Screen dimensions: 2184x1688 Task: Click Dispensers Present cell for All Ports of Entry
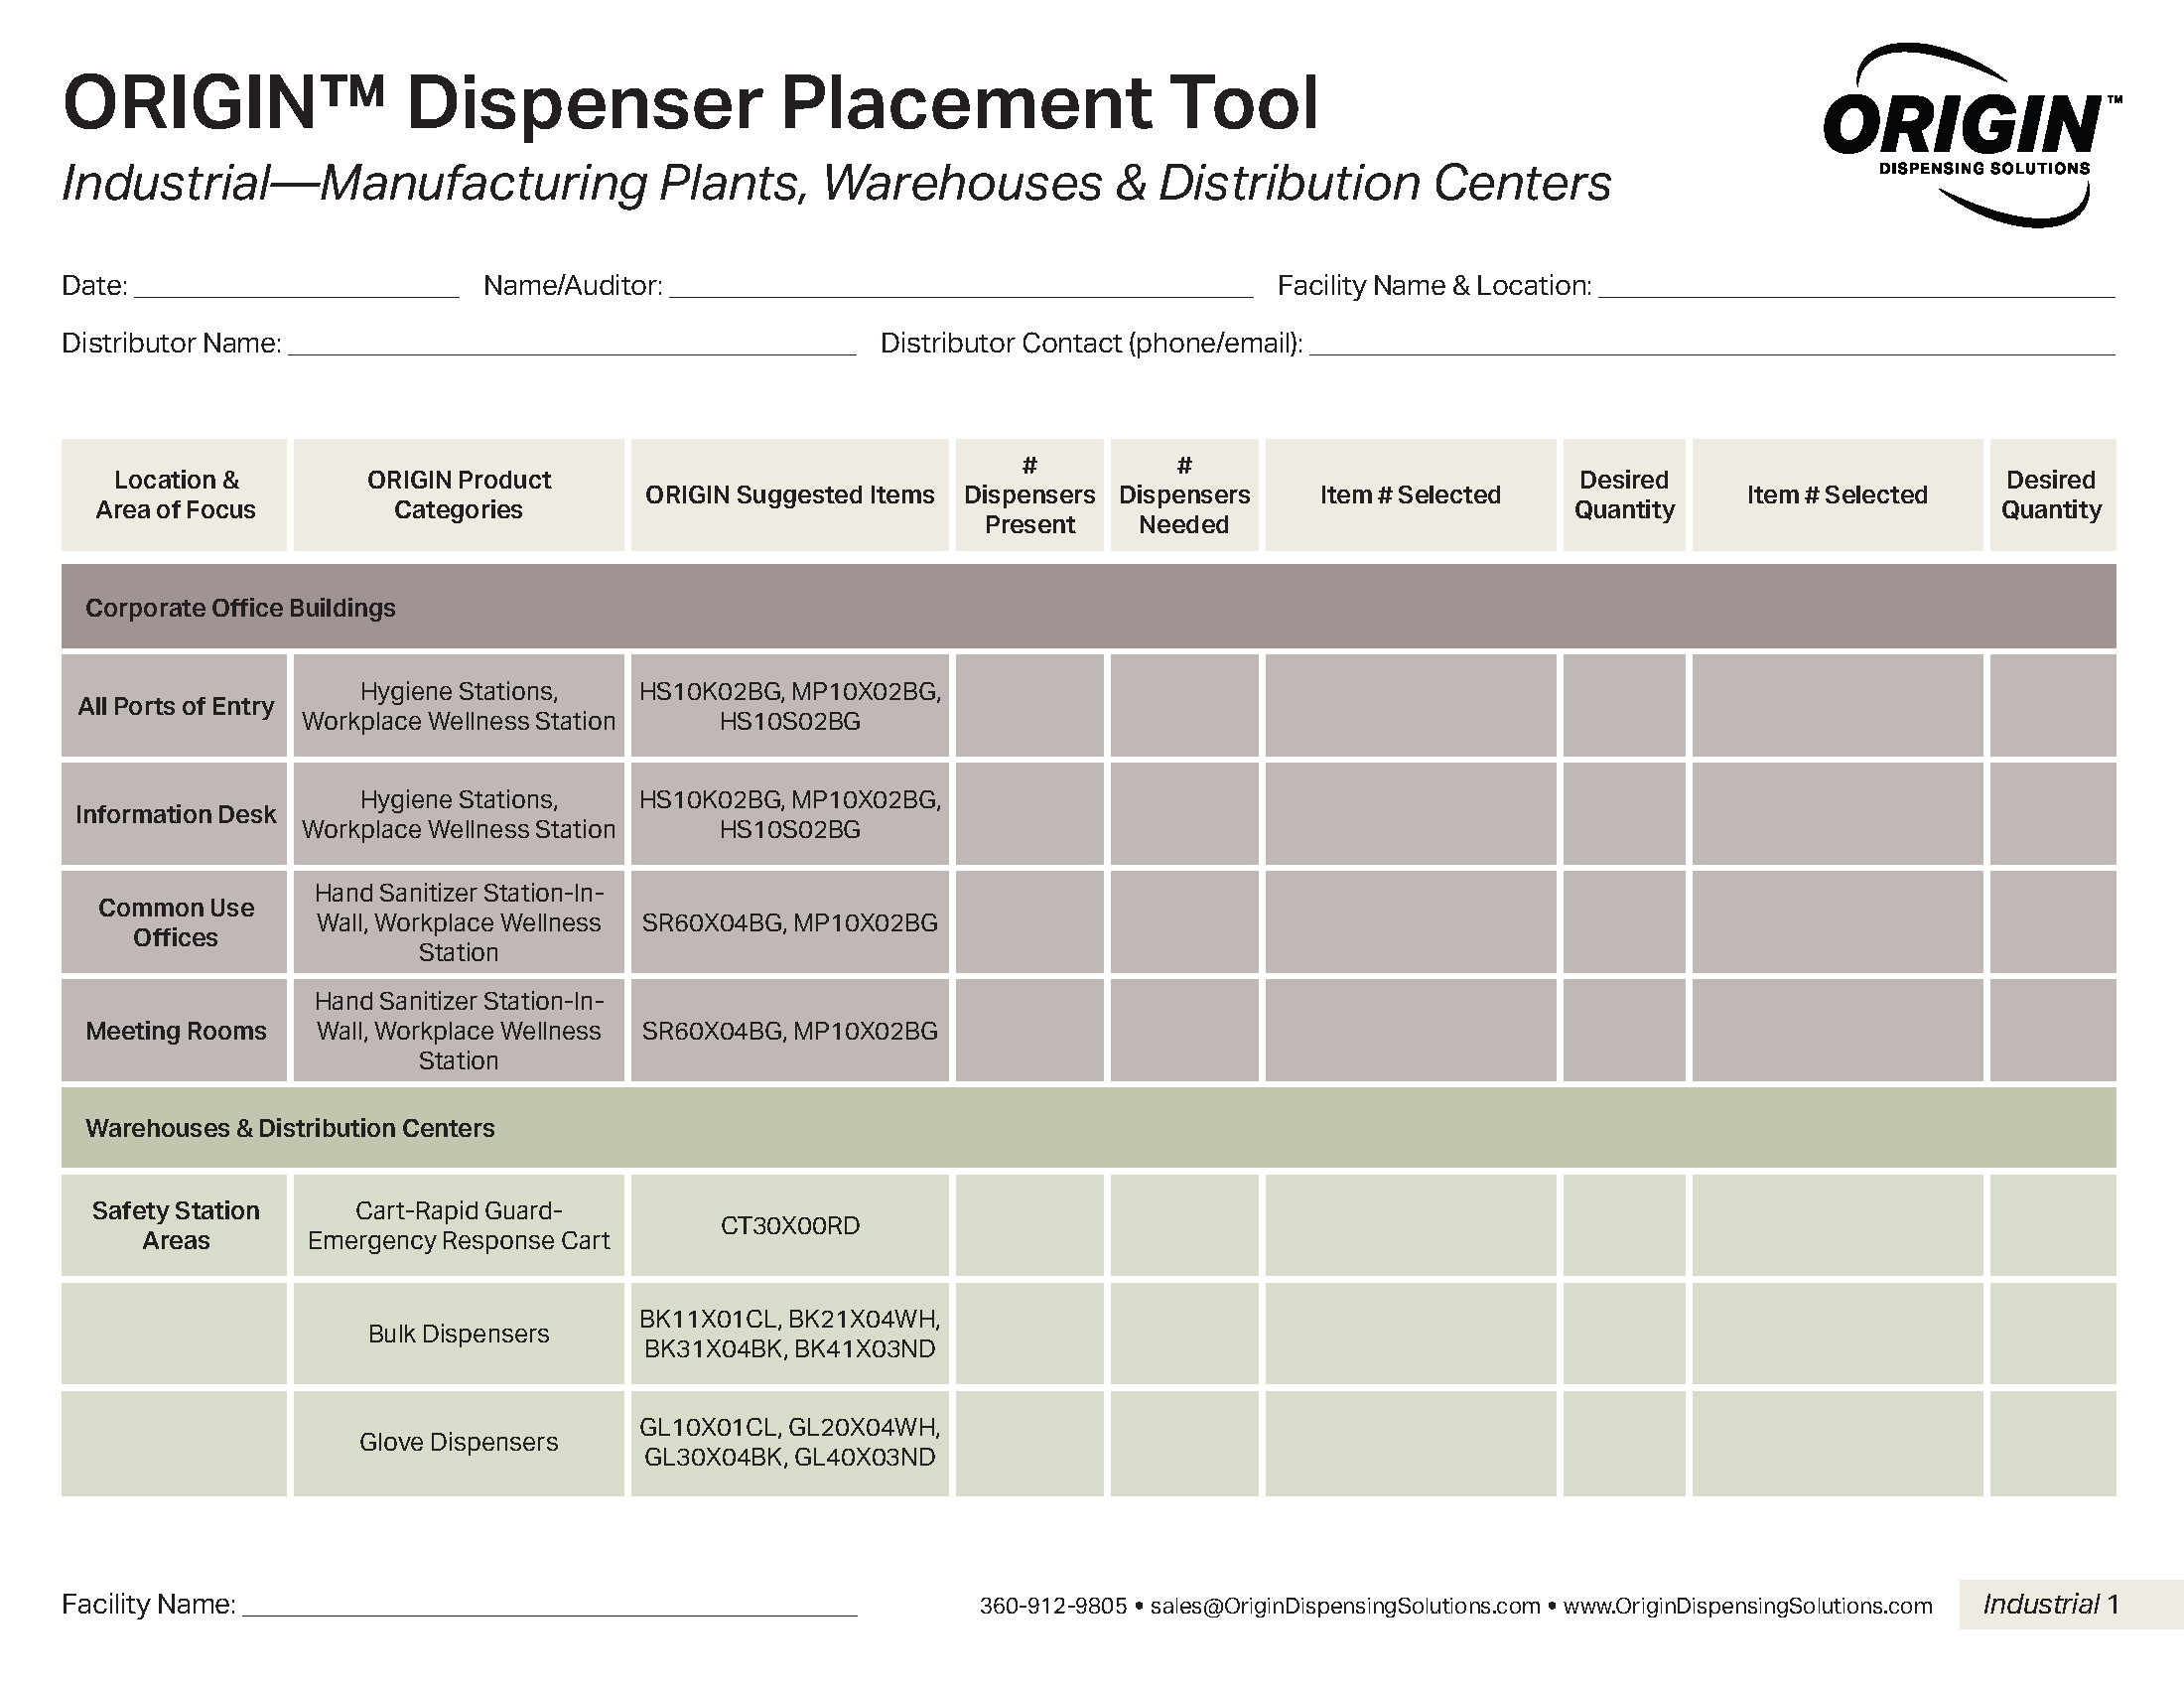pos(1029,706)
